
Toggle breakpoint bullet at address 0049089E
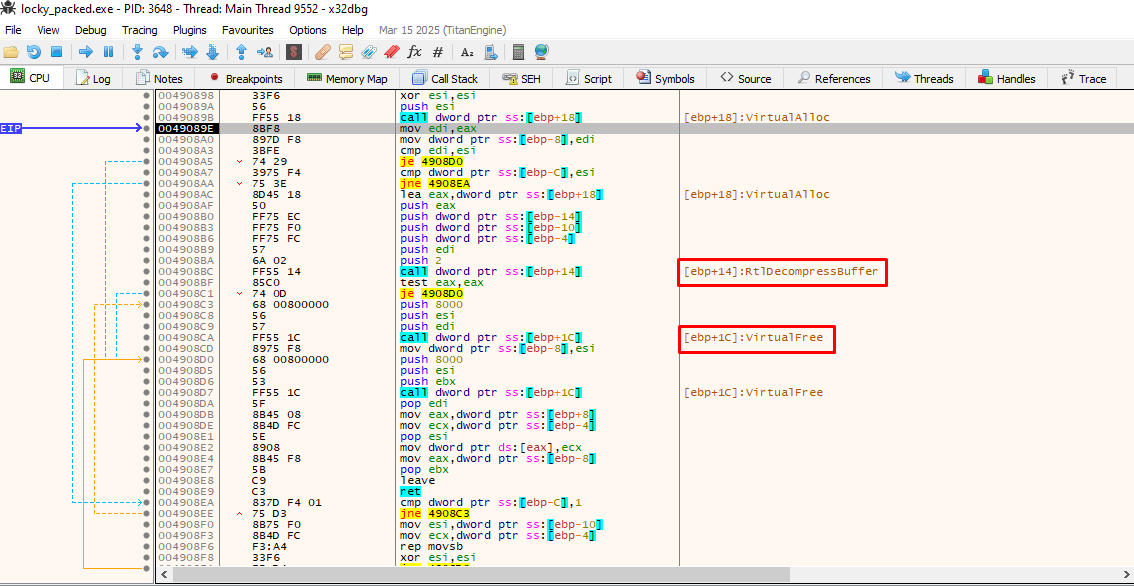(x=148, y=129)
